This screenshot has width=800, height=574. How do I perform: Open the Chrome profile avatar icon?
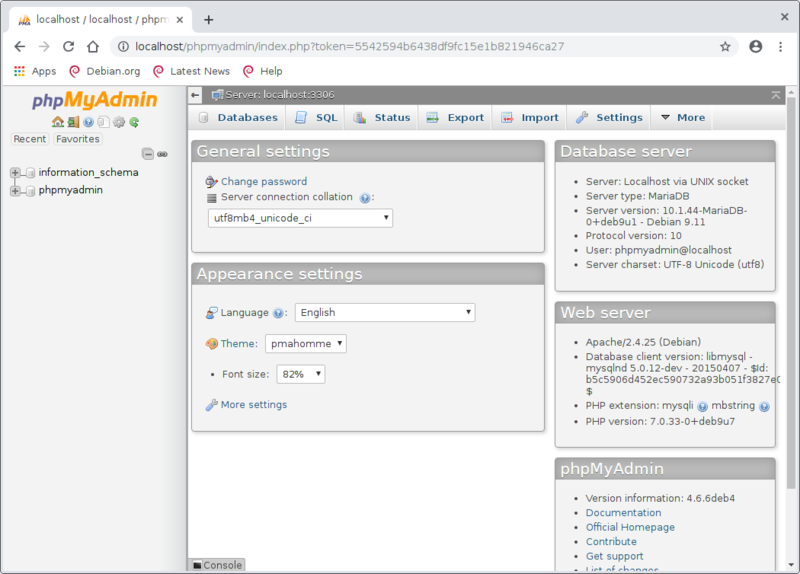point(756,46)
